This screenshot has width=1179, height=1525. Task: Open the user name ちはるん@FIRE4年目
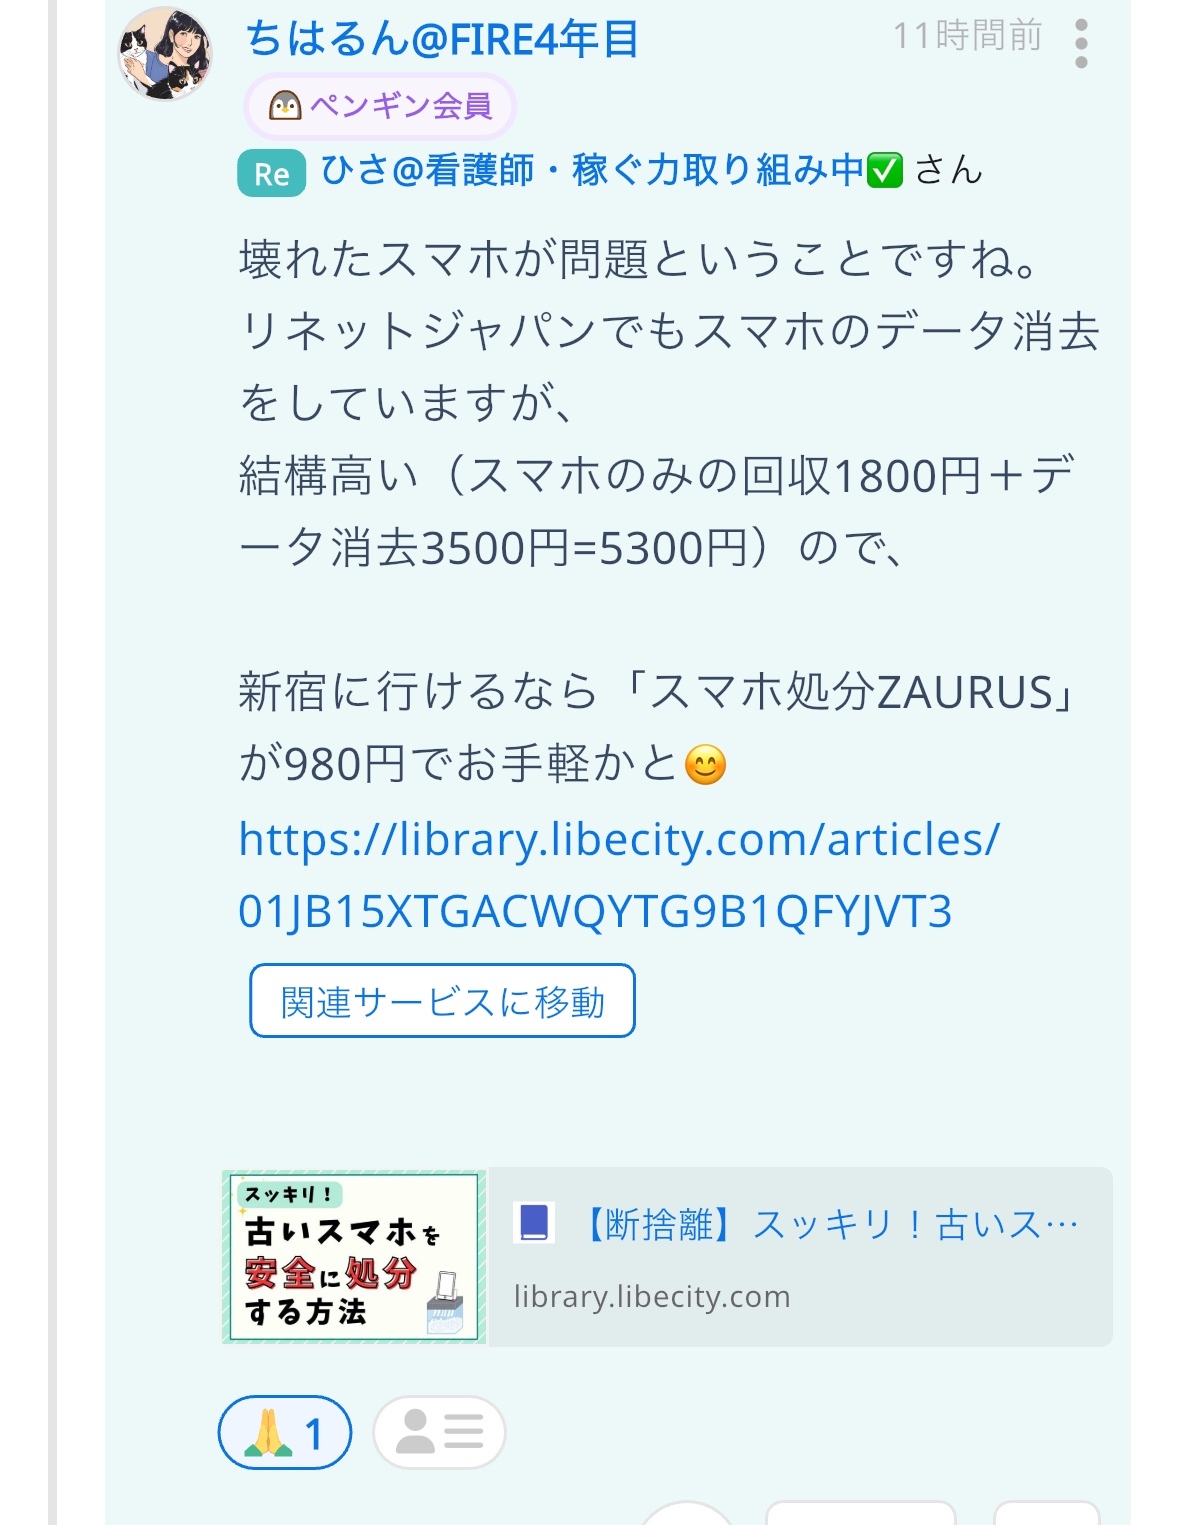pos(442,40)
